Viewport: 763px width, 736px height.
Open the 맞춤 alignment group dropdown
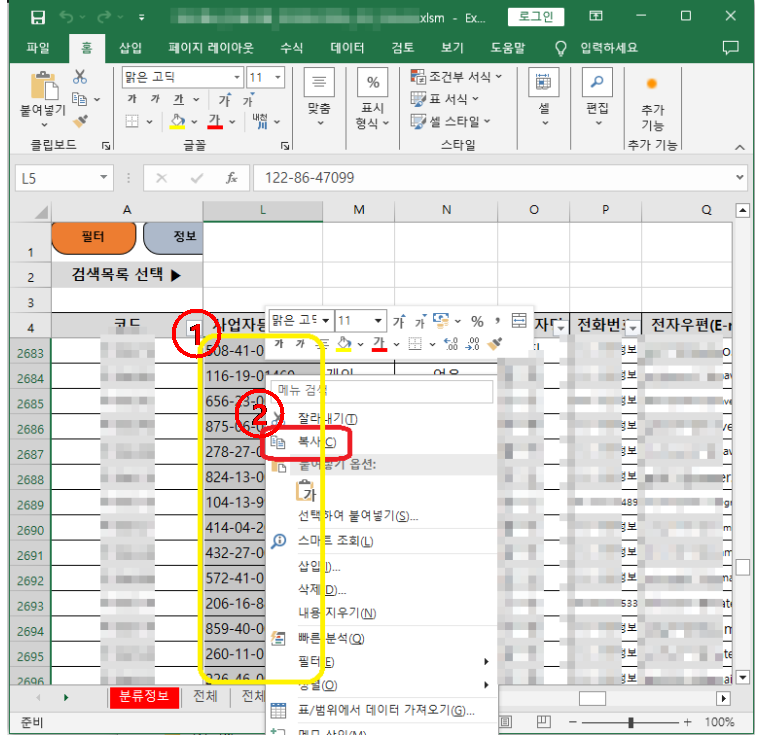[319, 97]
